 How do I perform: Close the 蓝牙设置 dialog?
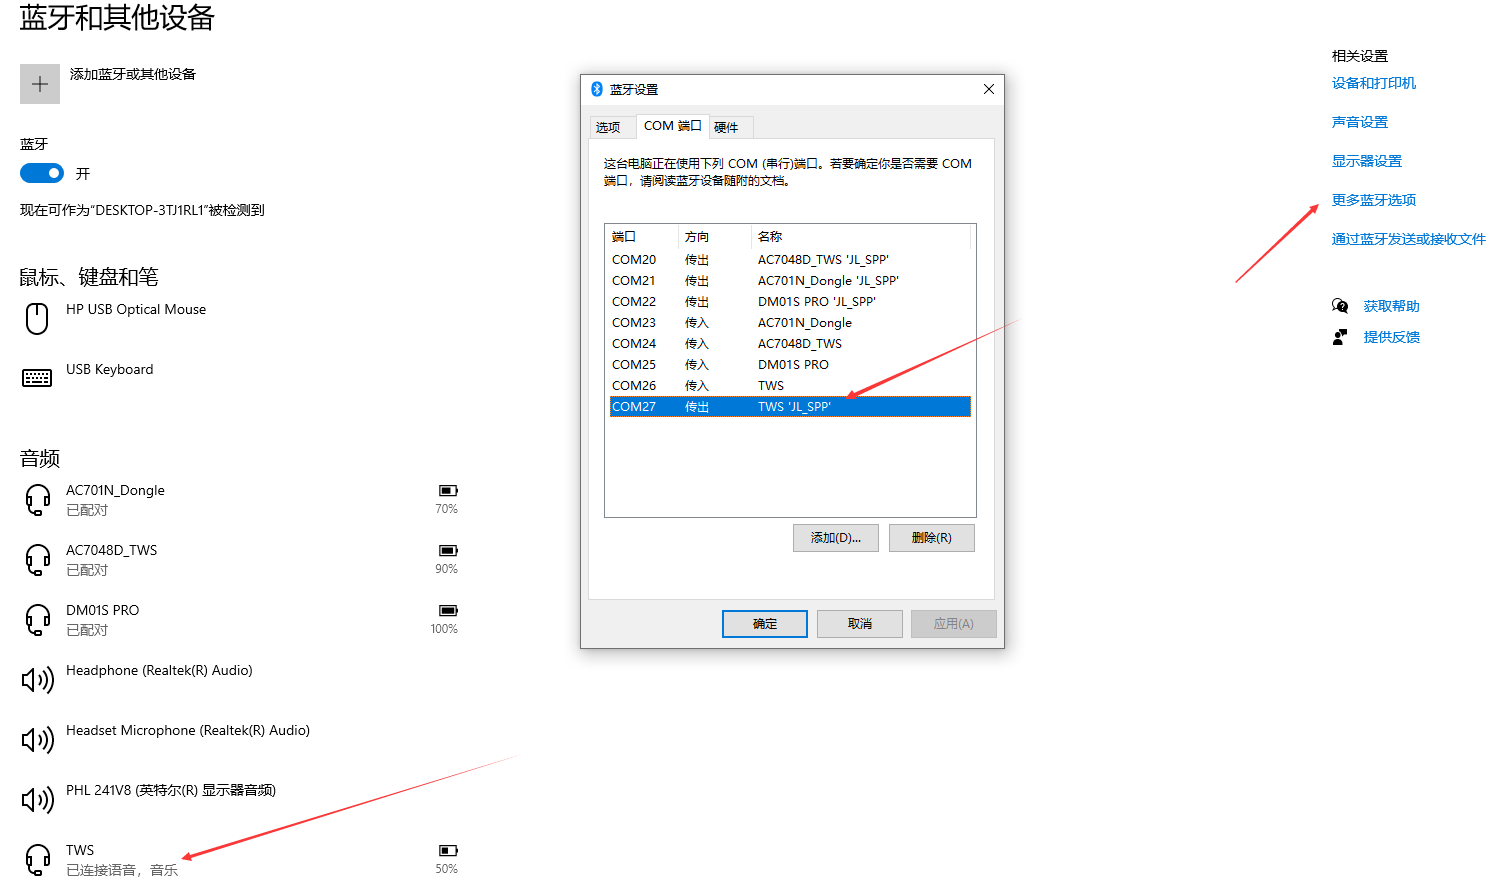(x=989, y=89)
